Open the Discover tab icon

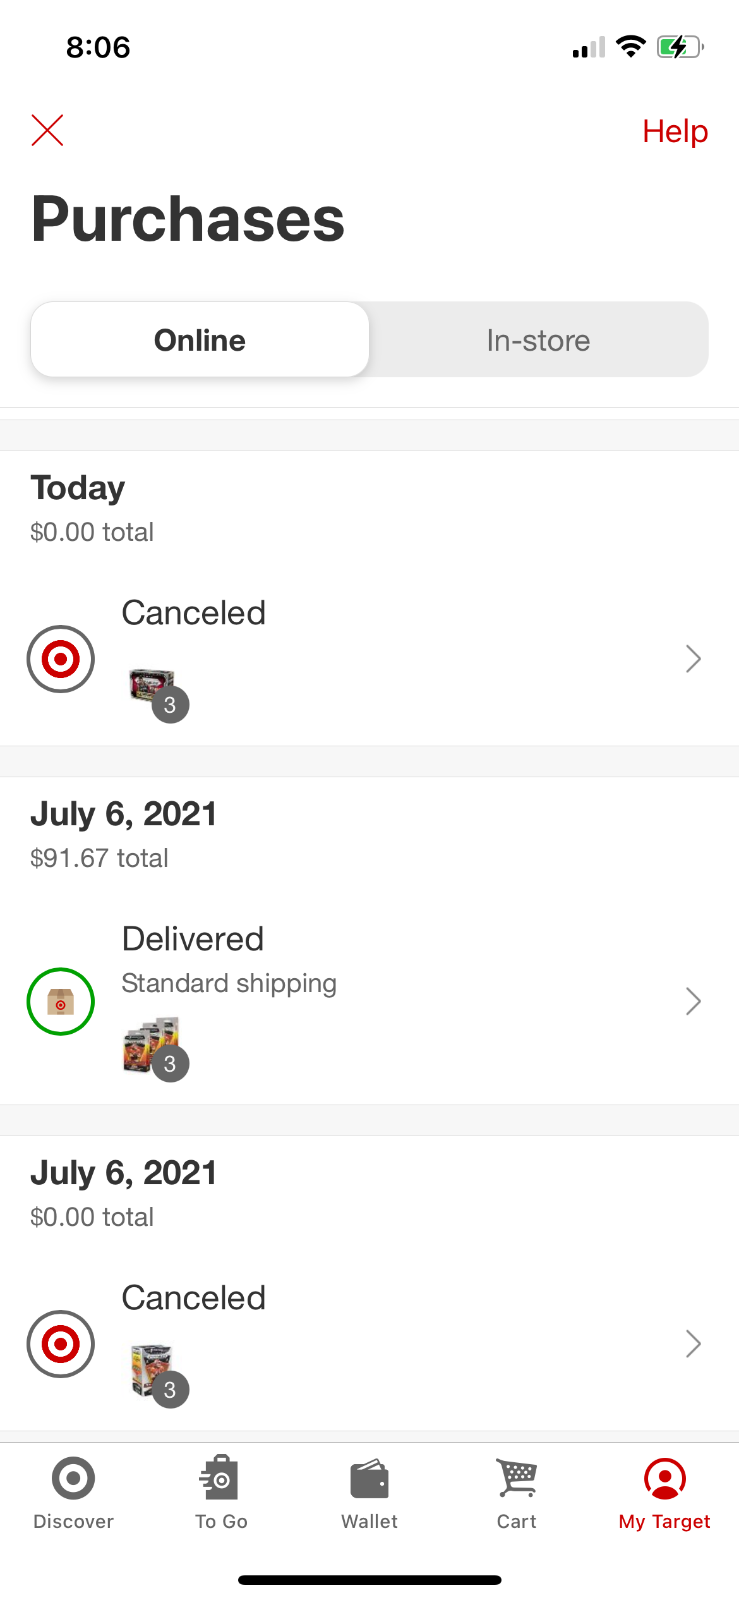click(73, 1478)
